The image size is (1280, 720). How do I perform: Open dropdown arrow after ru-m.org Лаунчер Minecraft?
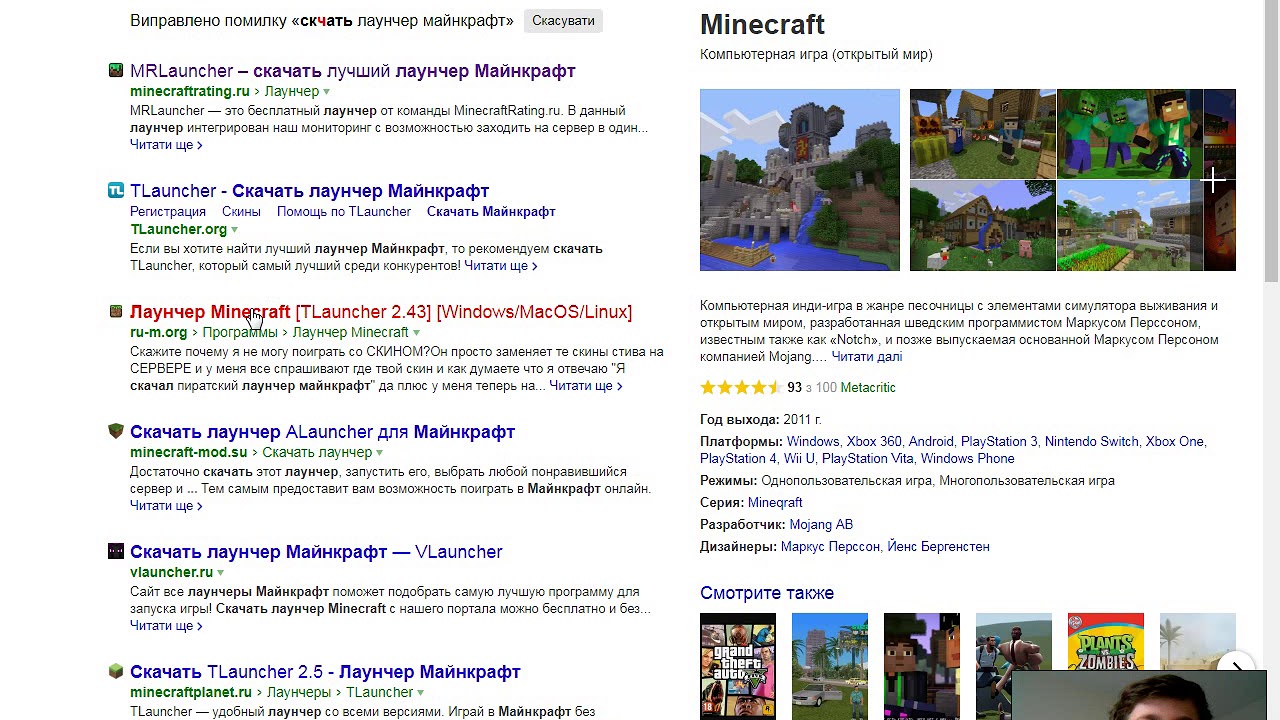click(416, 333)
